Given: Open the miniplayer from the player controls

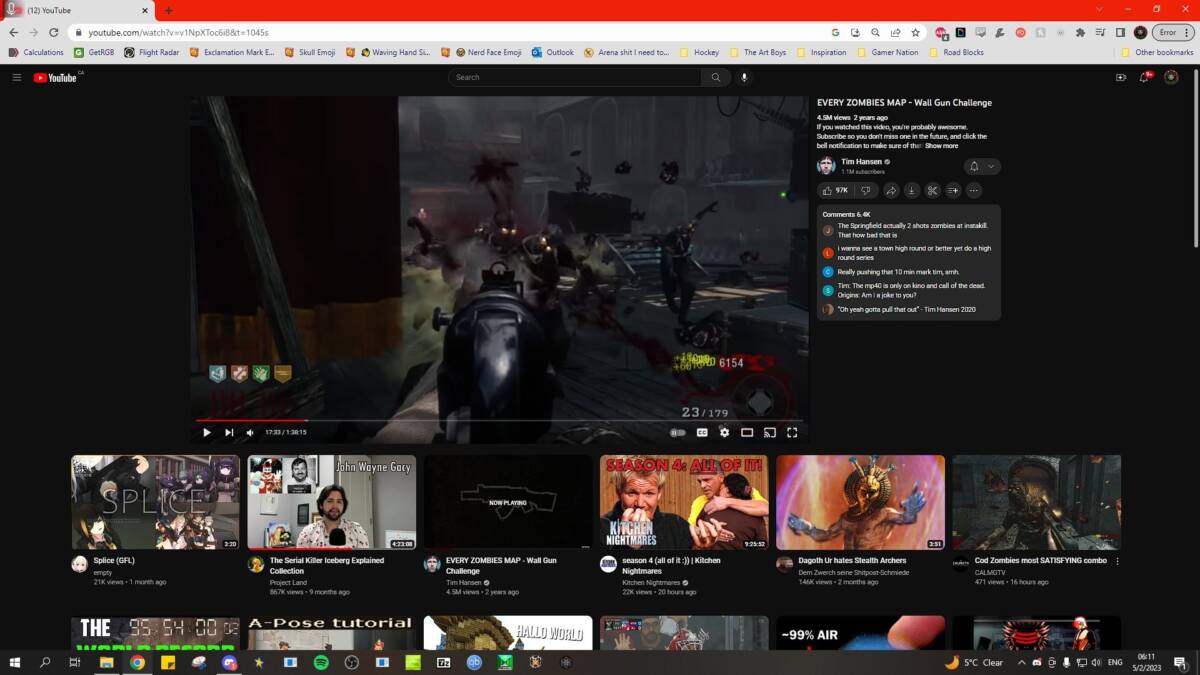Looking at the screenshot, I should click(747, 432).
